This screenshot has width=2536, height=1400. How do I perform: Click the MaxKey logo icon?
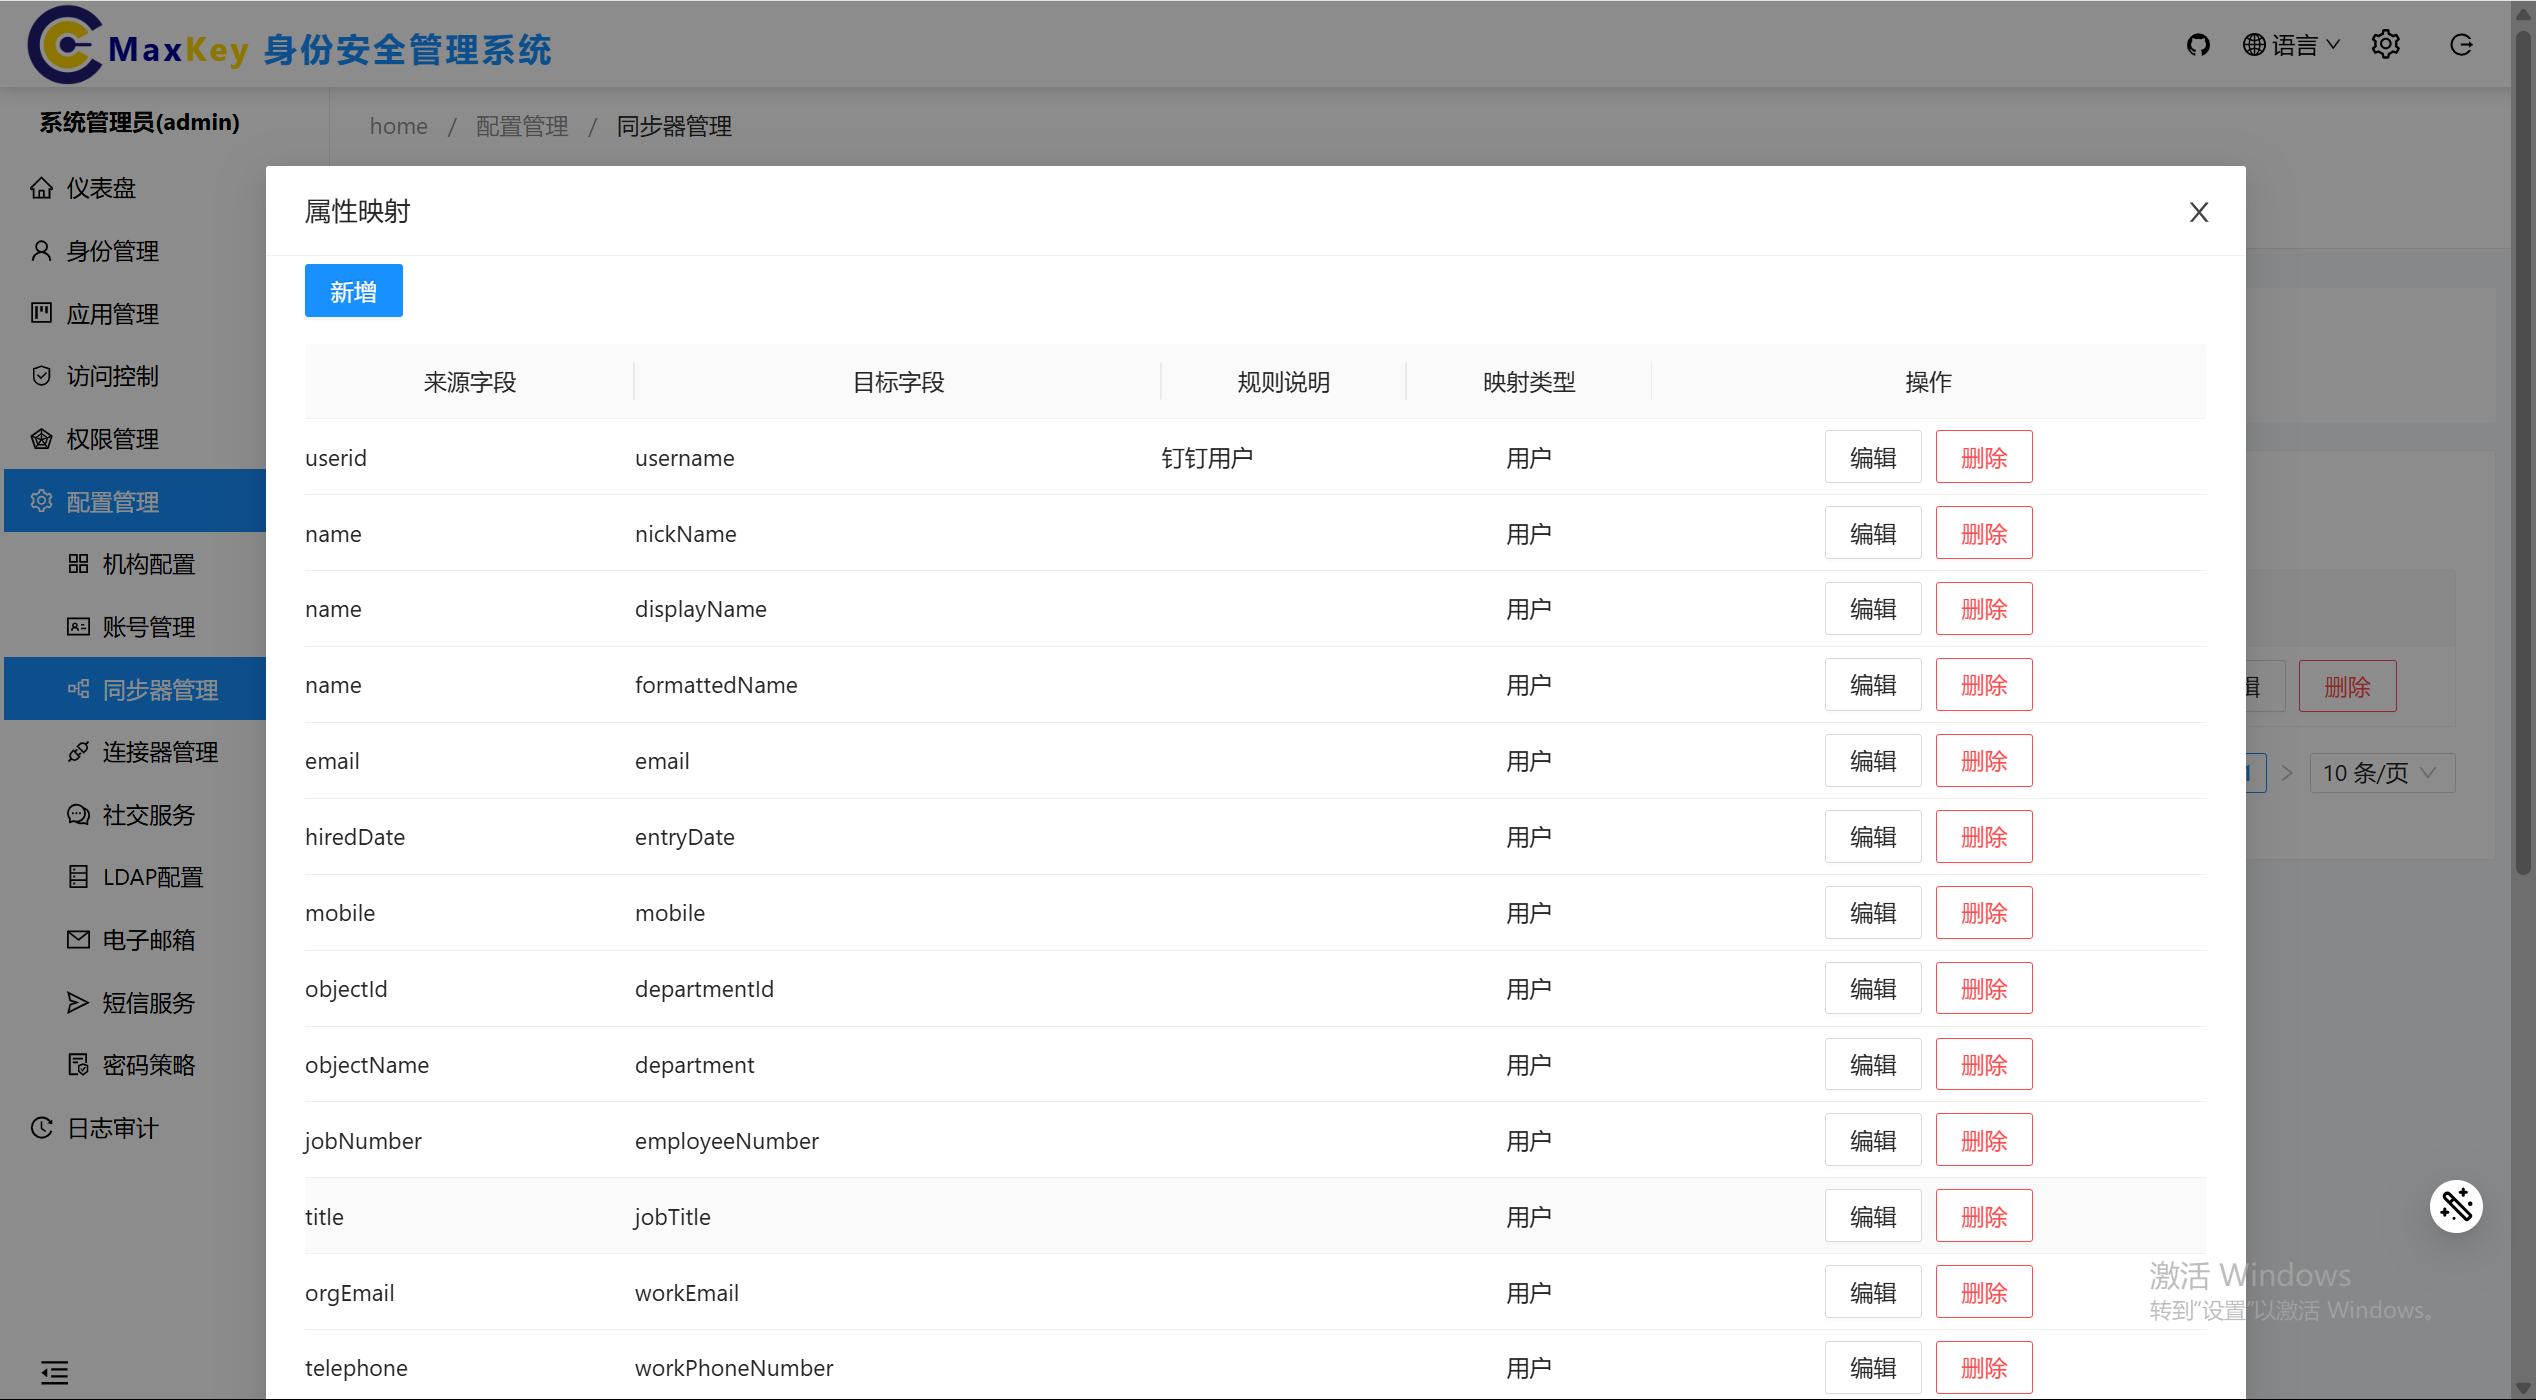65,45
